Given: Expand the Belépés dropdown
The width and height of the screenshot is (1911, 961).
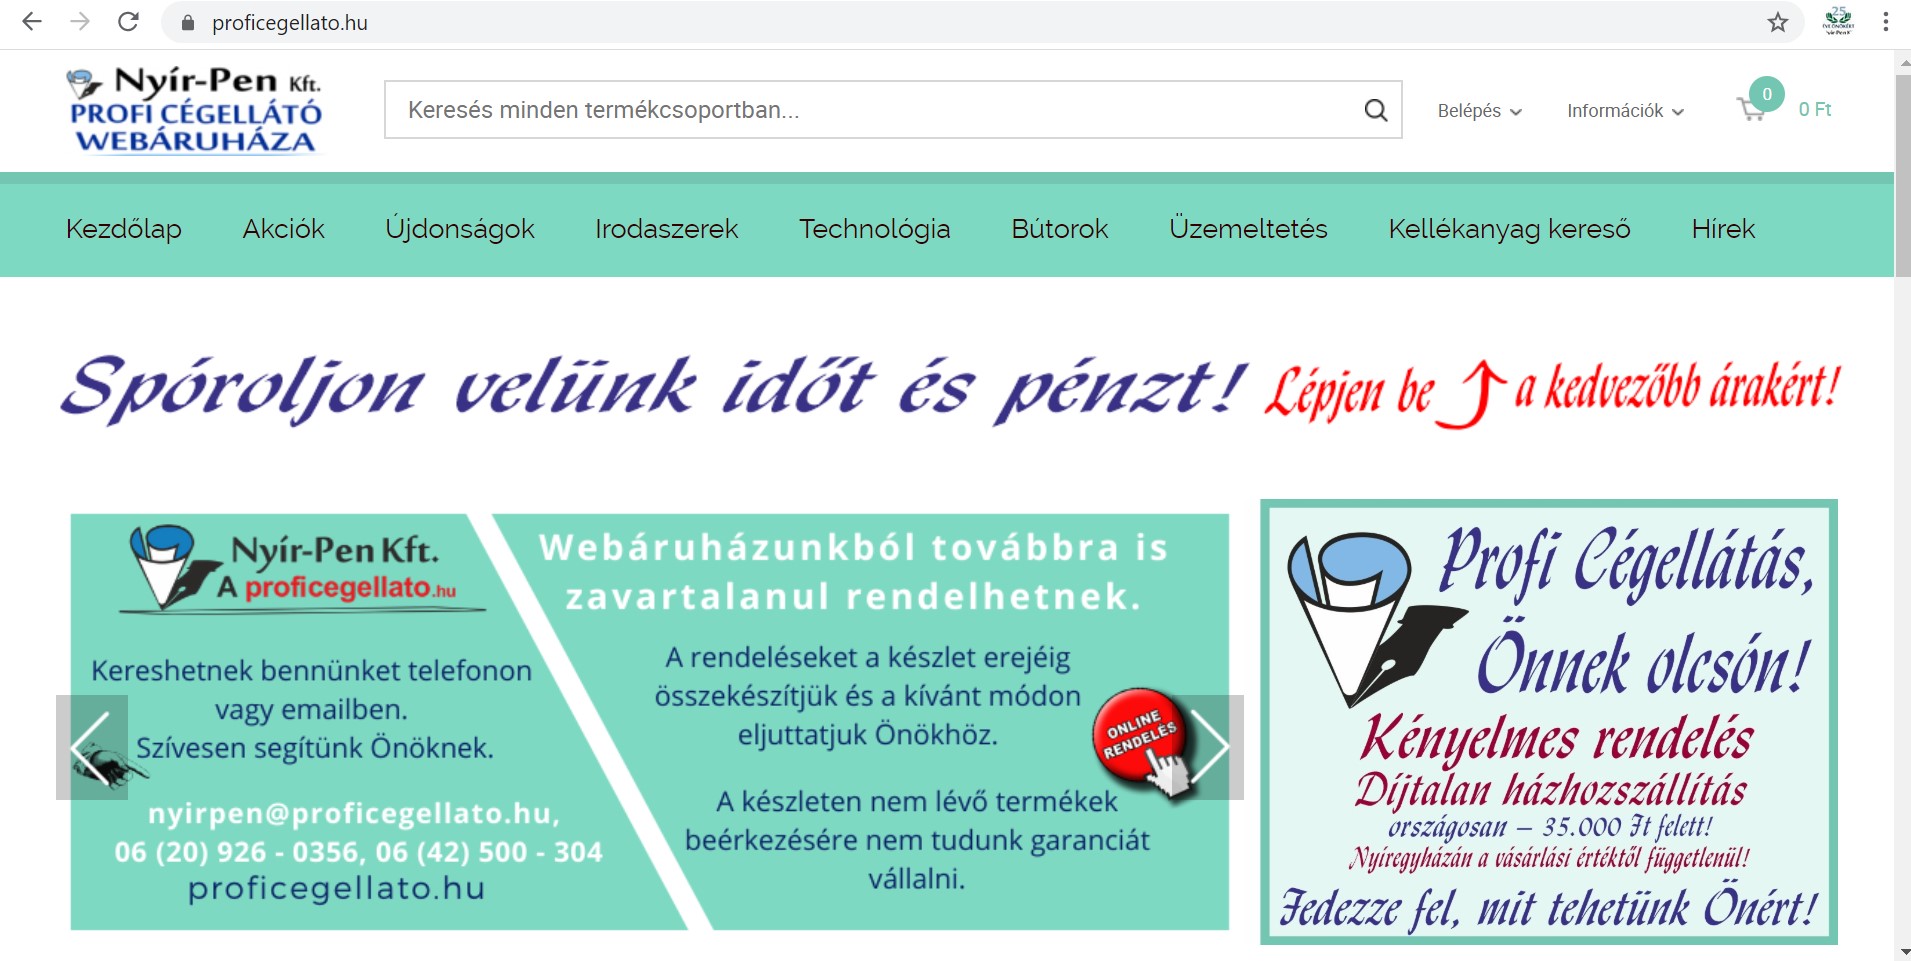Looking at the screenshot, I should click(1479, 111).
